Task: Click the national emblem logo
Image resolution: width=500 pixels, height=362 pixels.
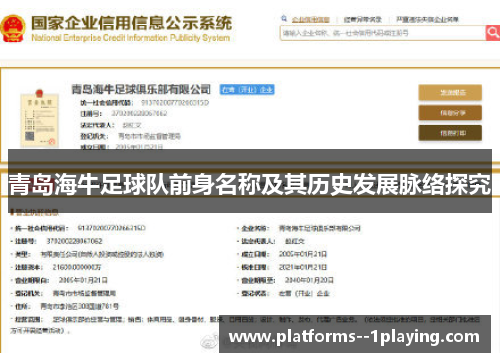Action: click(13, 29)
